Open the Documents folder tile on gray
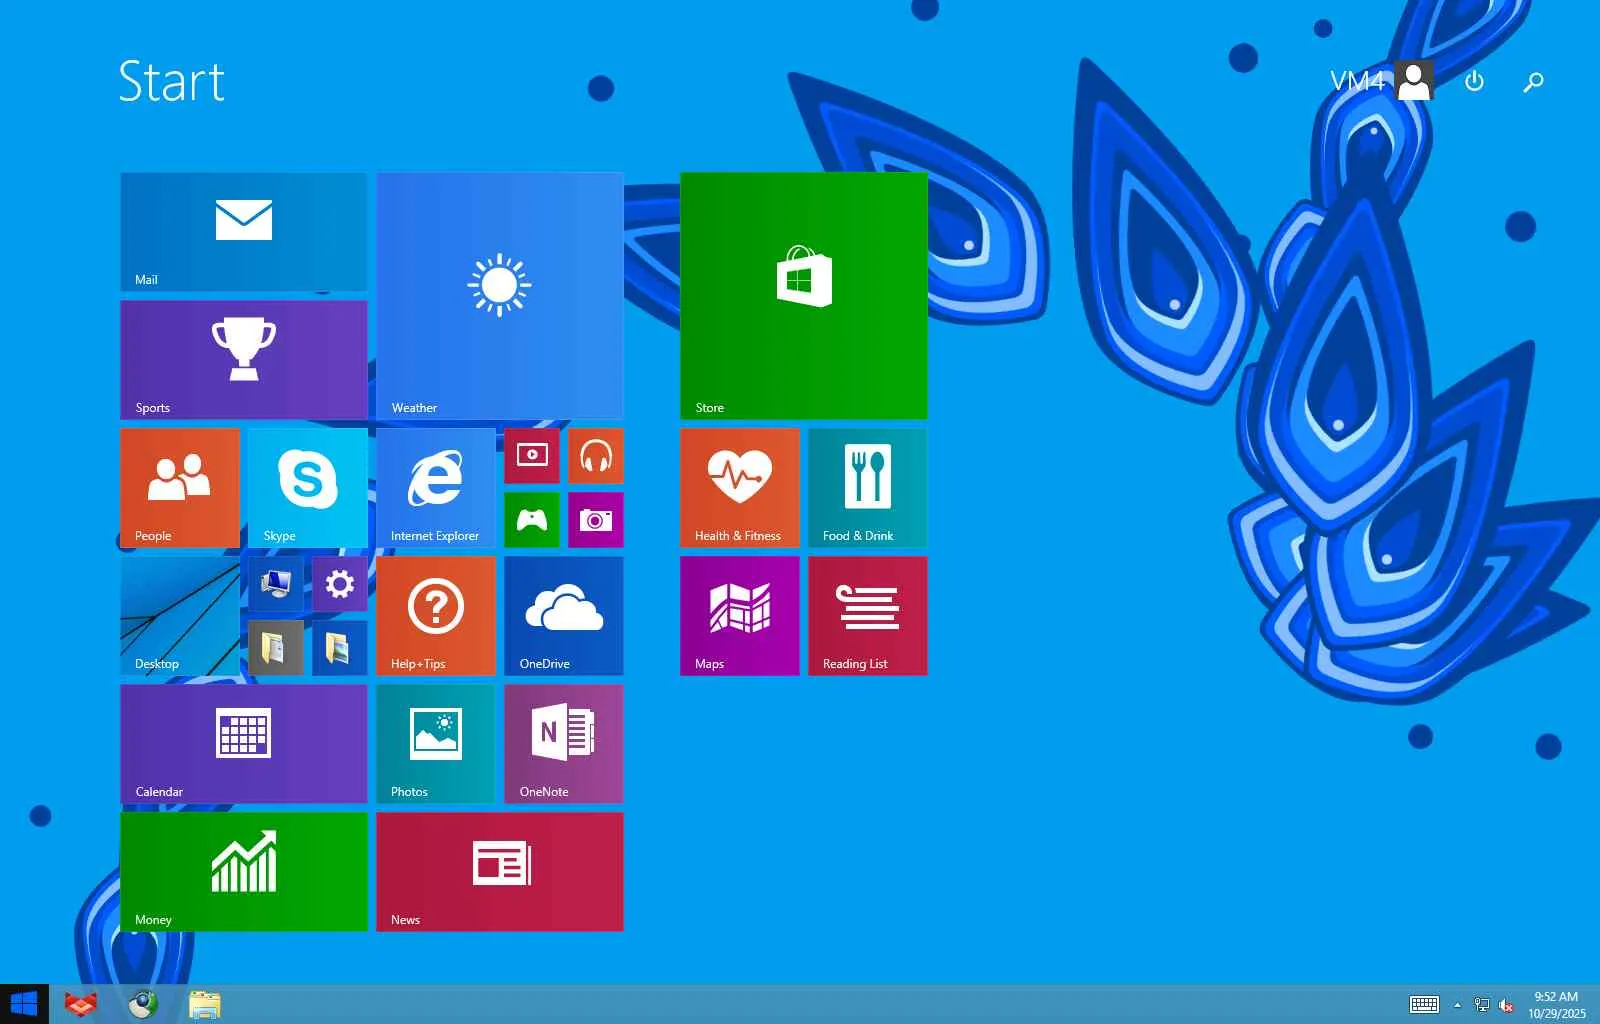The height and width of the screenshot is (1024, 1600). tap(276, 648)
